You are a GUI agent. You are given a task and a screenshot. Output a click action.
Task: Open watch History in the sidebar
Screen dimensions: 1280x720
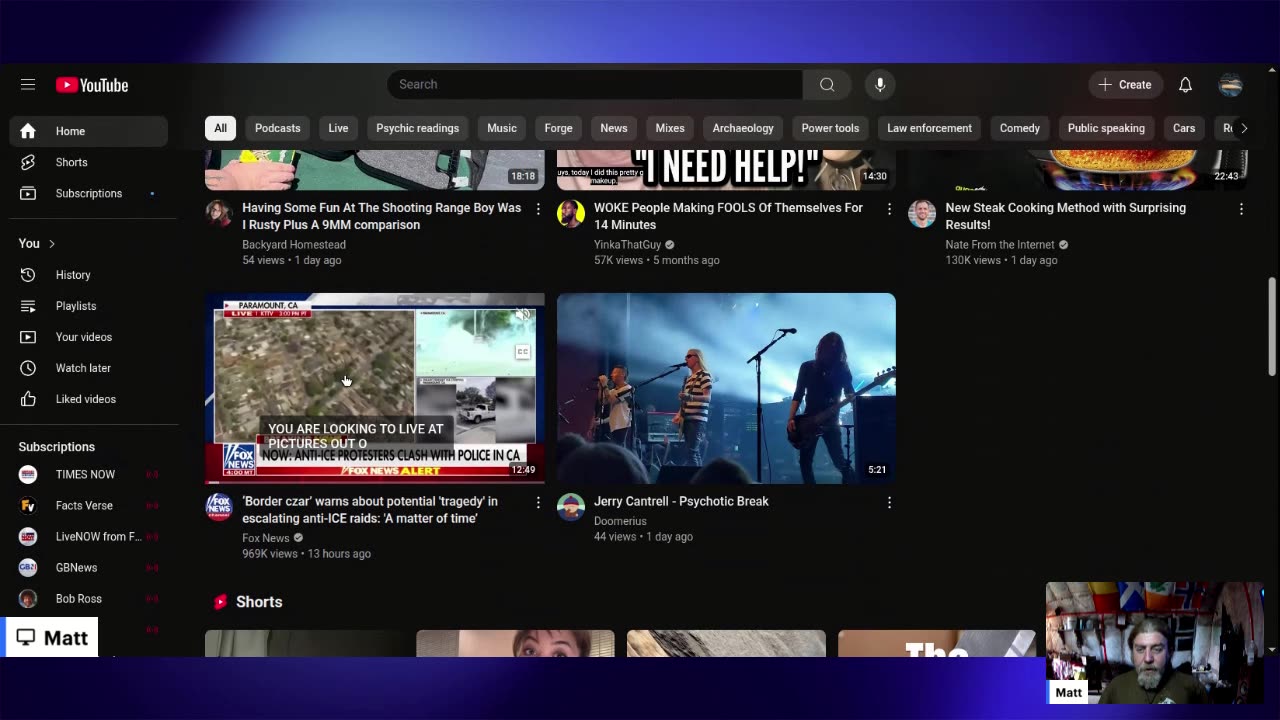(x=89, y=275)
